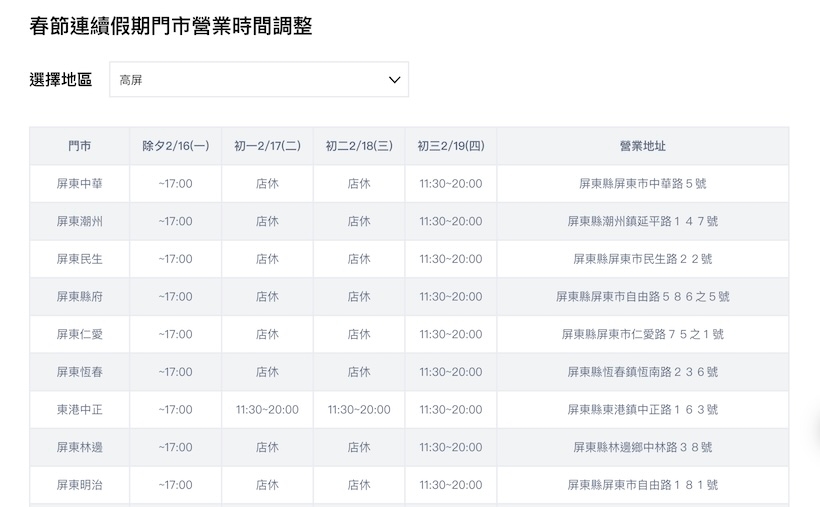Click 屏東林邊 初二 店休 cell

point(359,447)
